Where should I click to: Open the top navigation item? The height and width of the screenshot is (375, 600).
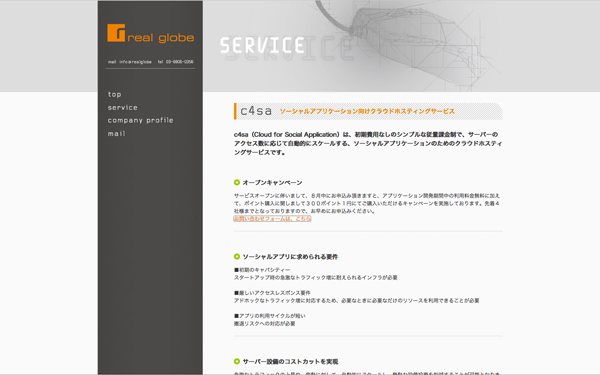[x=114, y=94]
